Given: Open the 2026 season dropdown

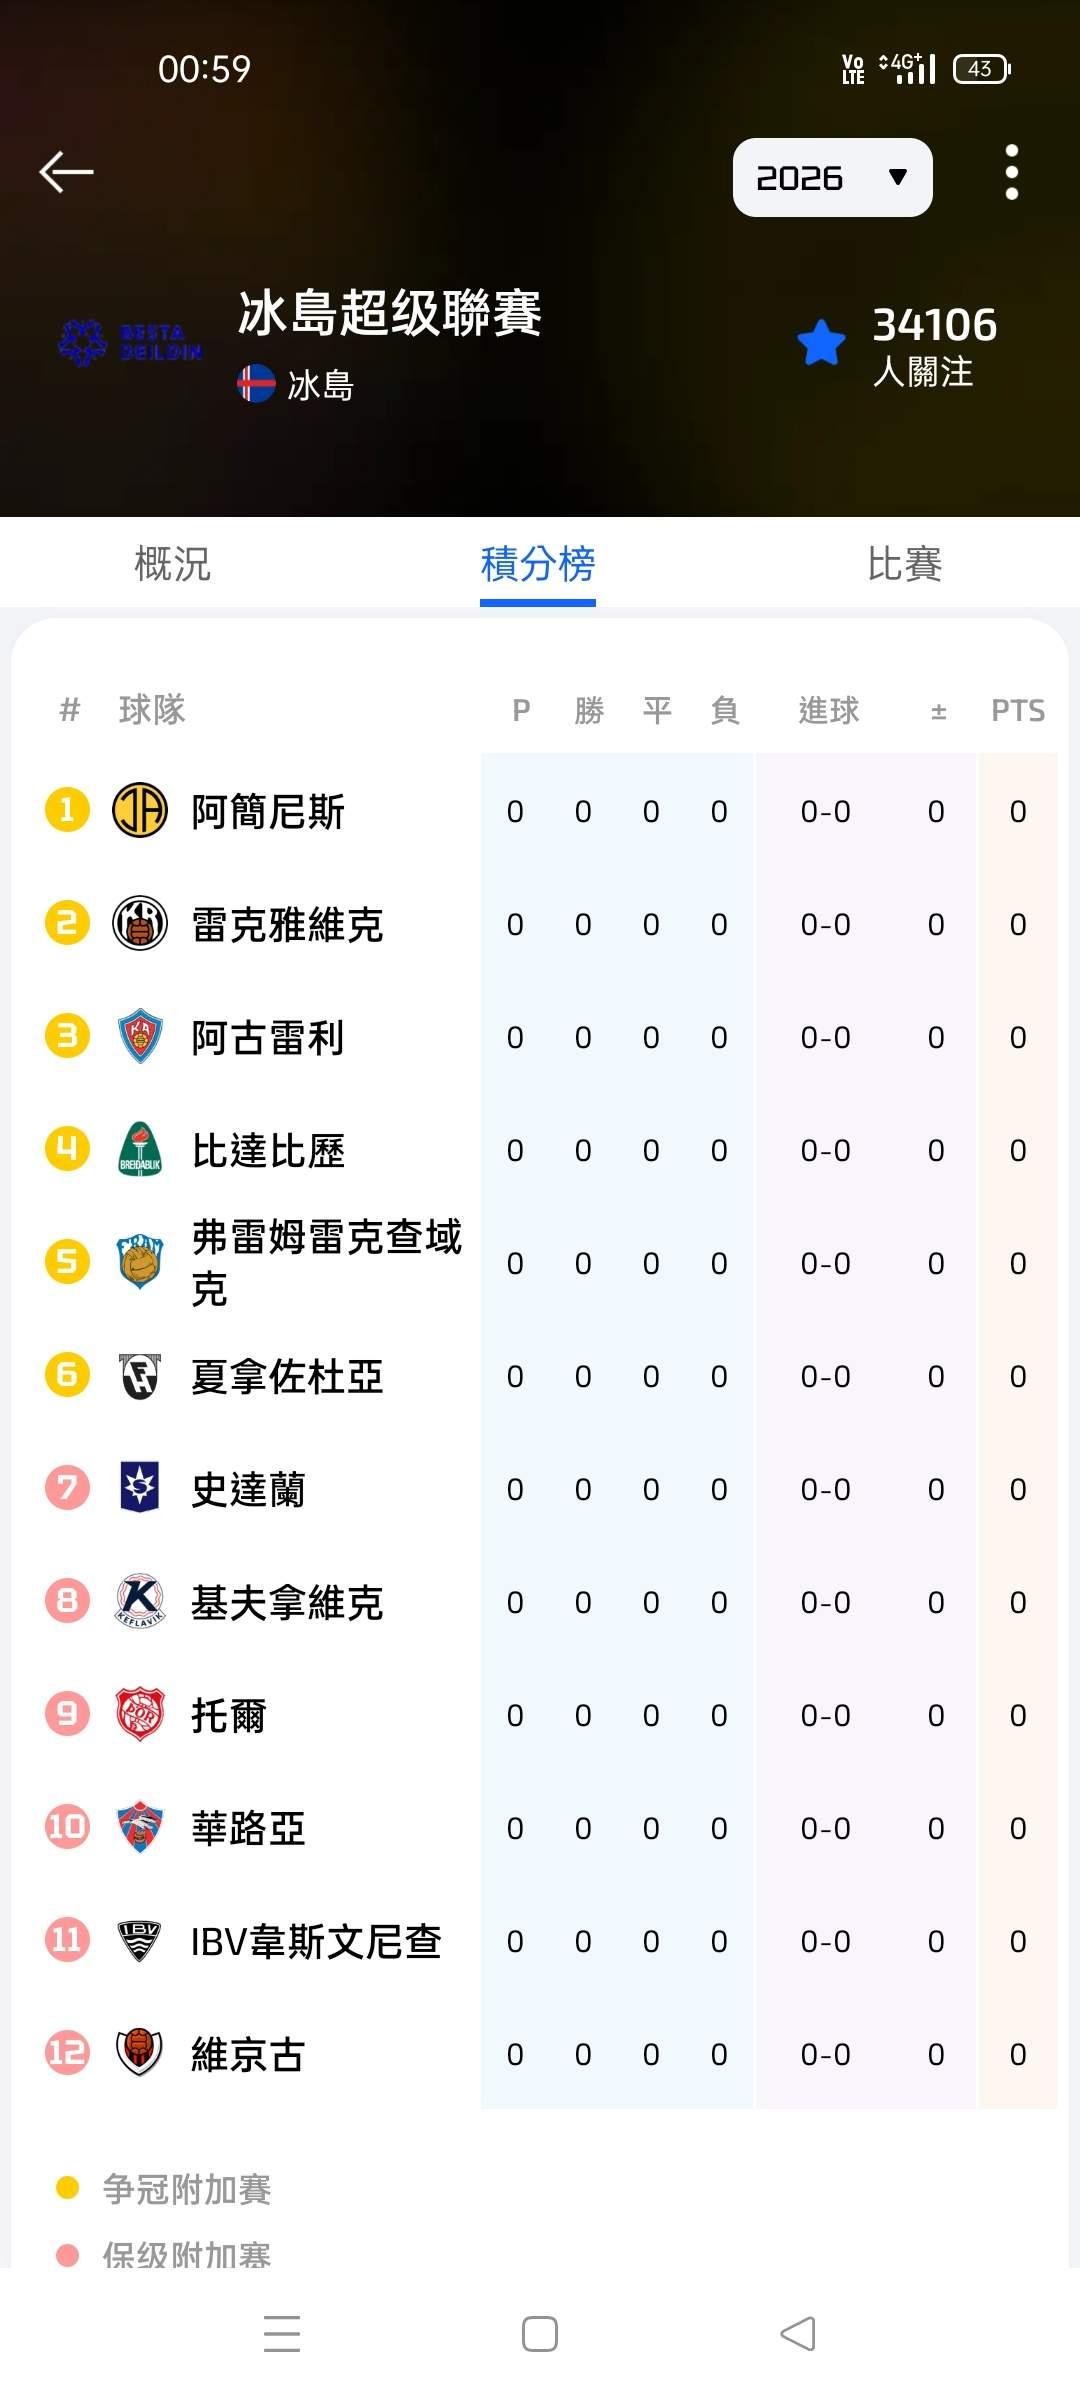Looking at the screenshot, I should [832, 178].
